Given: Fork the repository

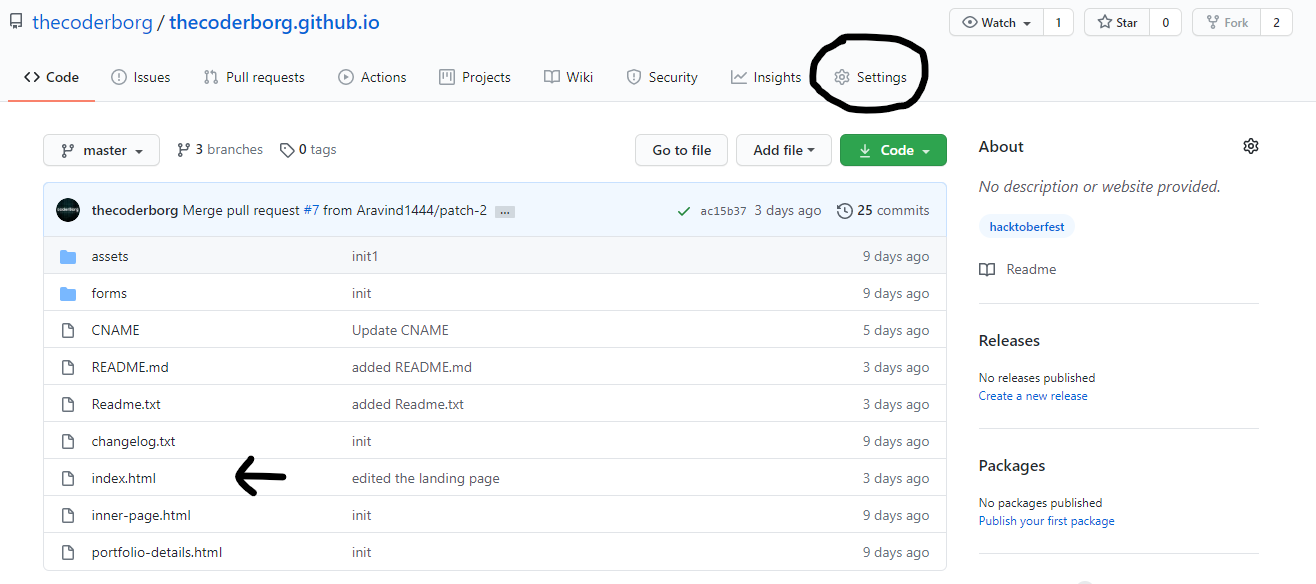Looking at the screenshot, I should (x=1226, y=22).
